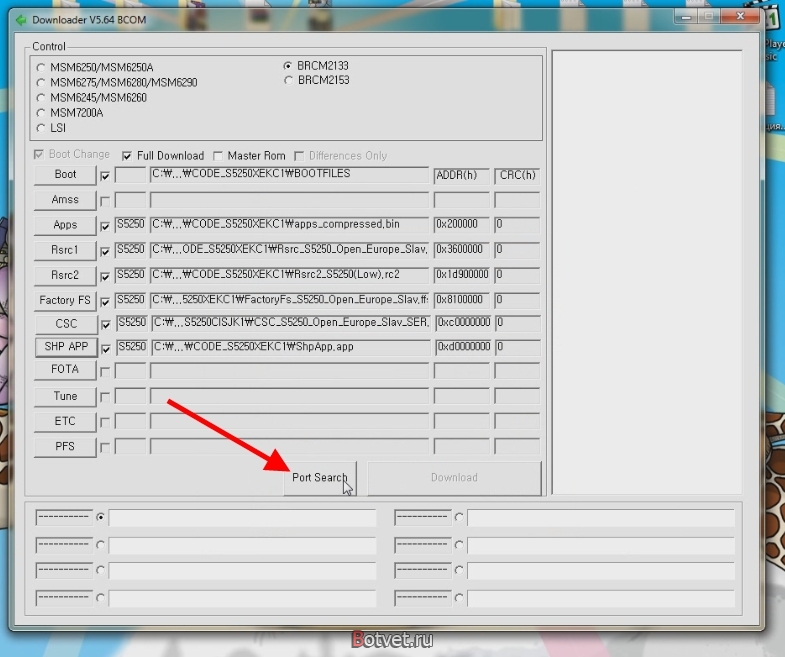The image size is (785, 657).
Task: Click the Tune file button
Action: [x=65, y=397]
